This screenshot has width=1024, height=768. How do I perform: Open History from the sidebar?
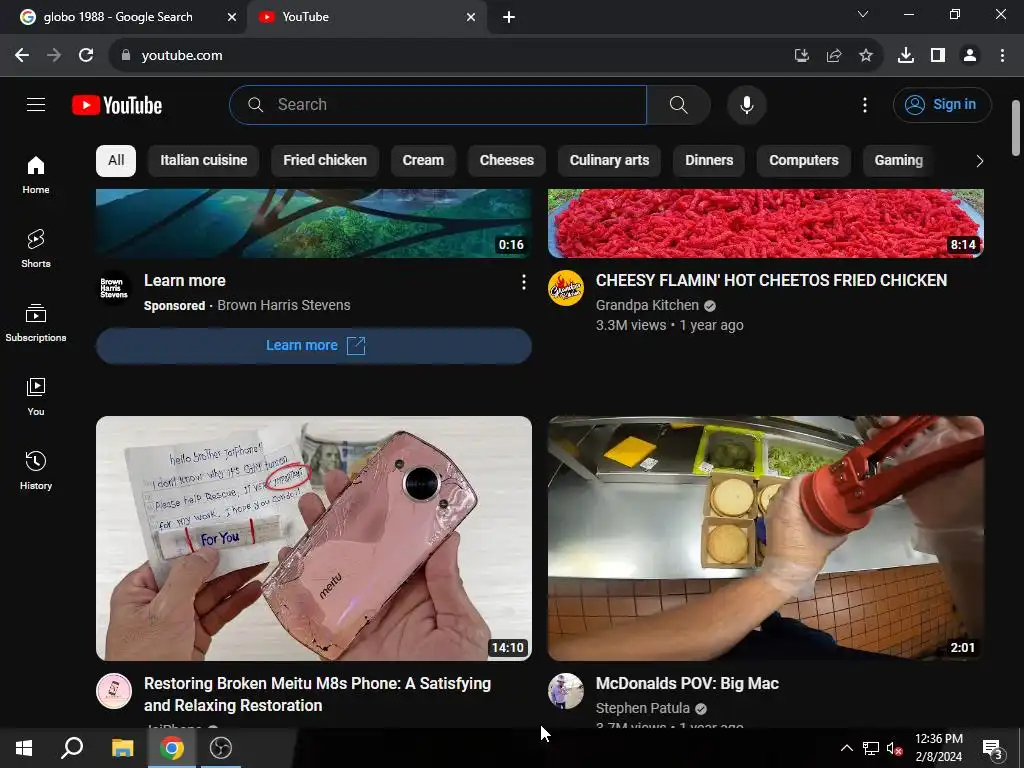[x=36, y=470]
